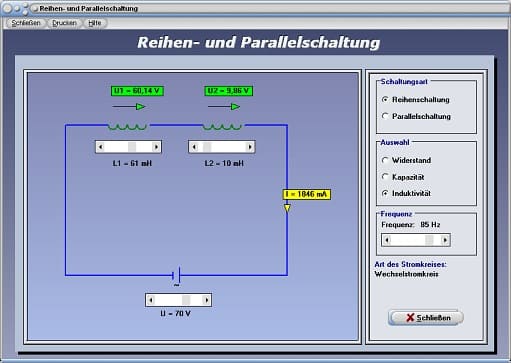Screen dimensions: 511x363
Task: Click the Frequenz: 85 Hz value
Action: point(430,225)
